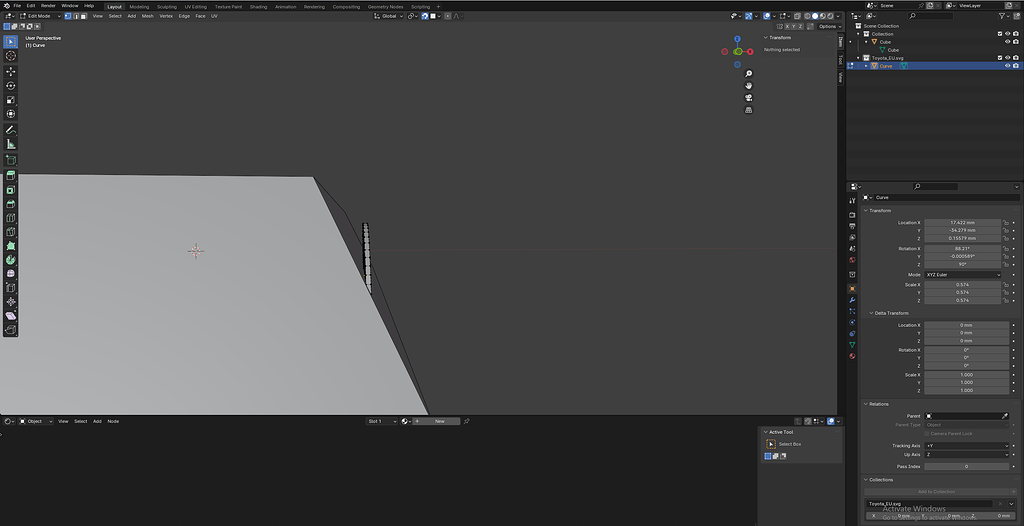Open the Object Data green triangle tab
Image resolution: width=1024 pixels, height=526 pixels.
pyautogui.click(x=852, y=344)
